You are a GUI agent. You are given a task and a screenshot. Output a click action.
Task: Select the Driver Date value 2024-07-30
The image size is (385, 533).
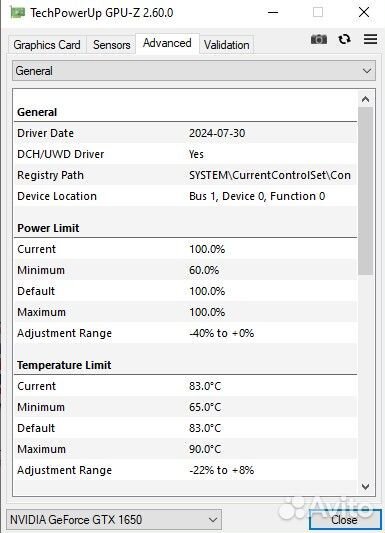click(x=217, y=133)
